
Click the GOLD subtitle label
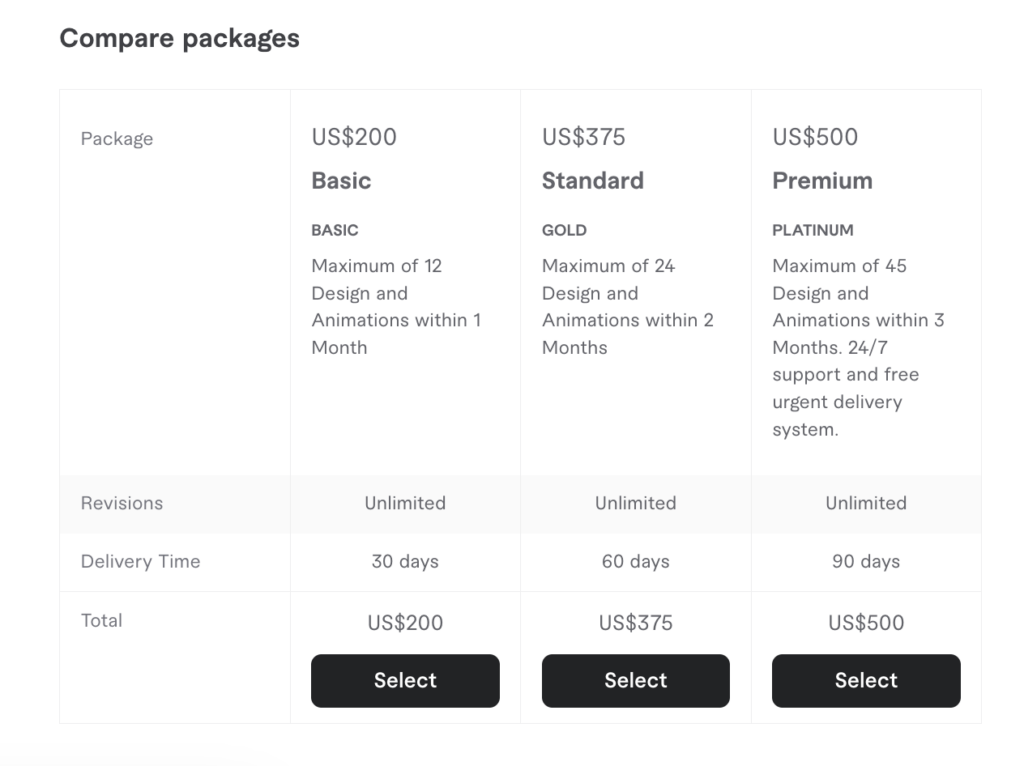564,230
